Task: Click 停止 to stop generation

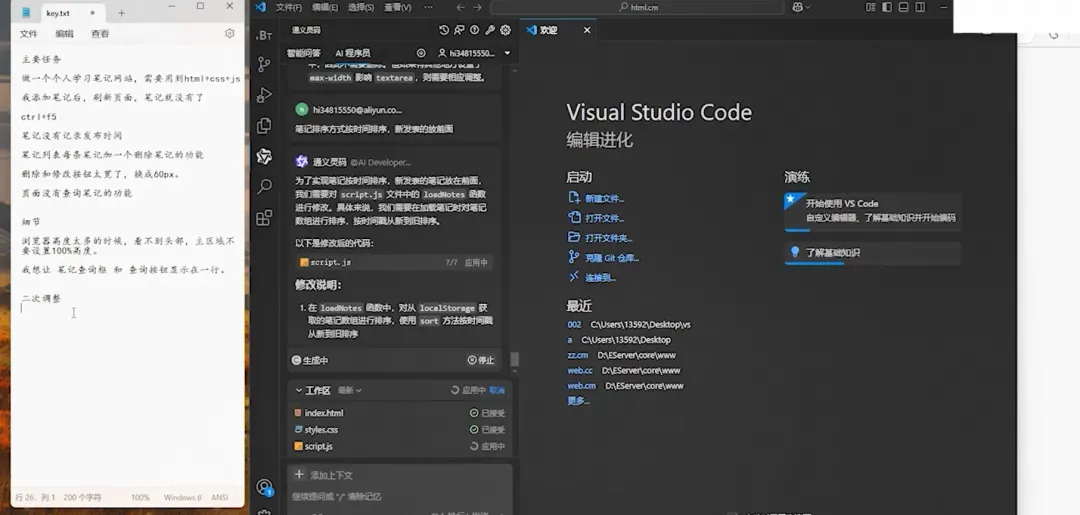Action: 481,360
